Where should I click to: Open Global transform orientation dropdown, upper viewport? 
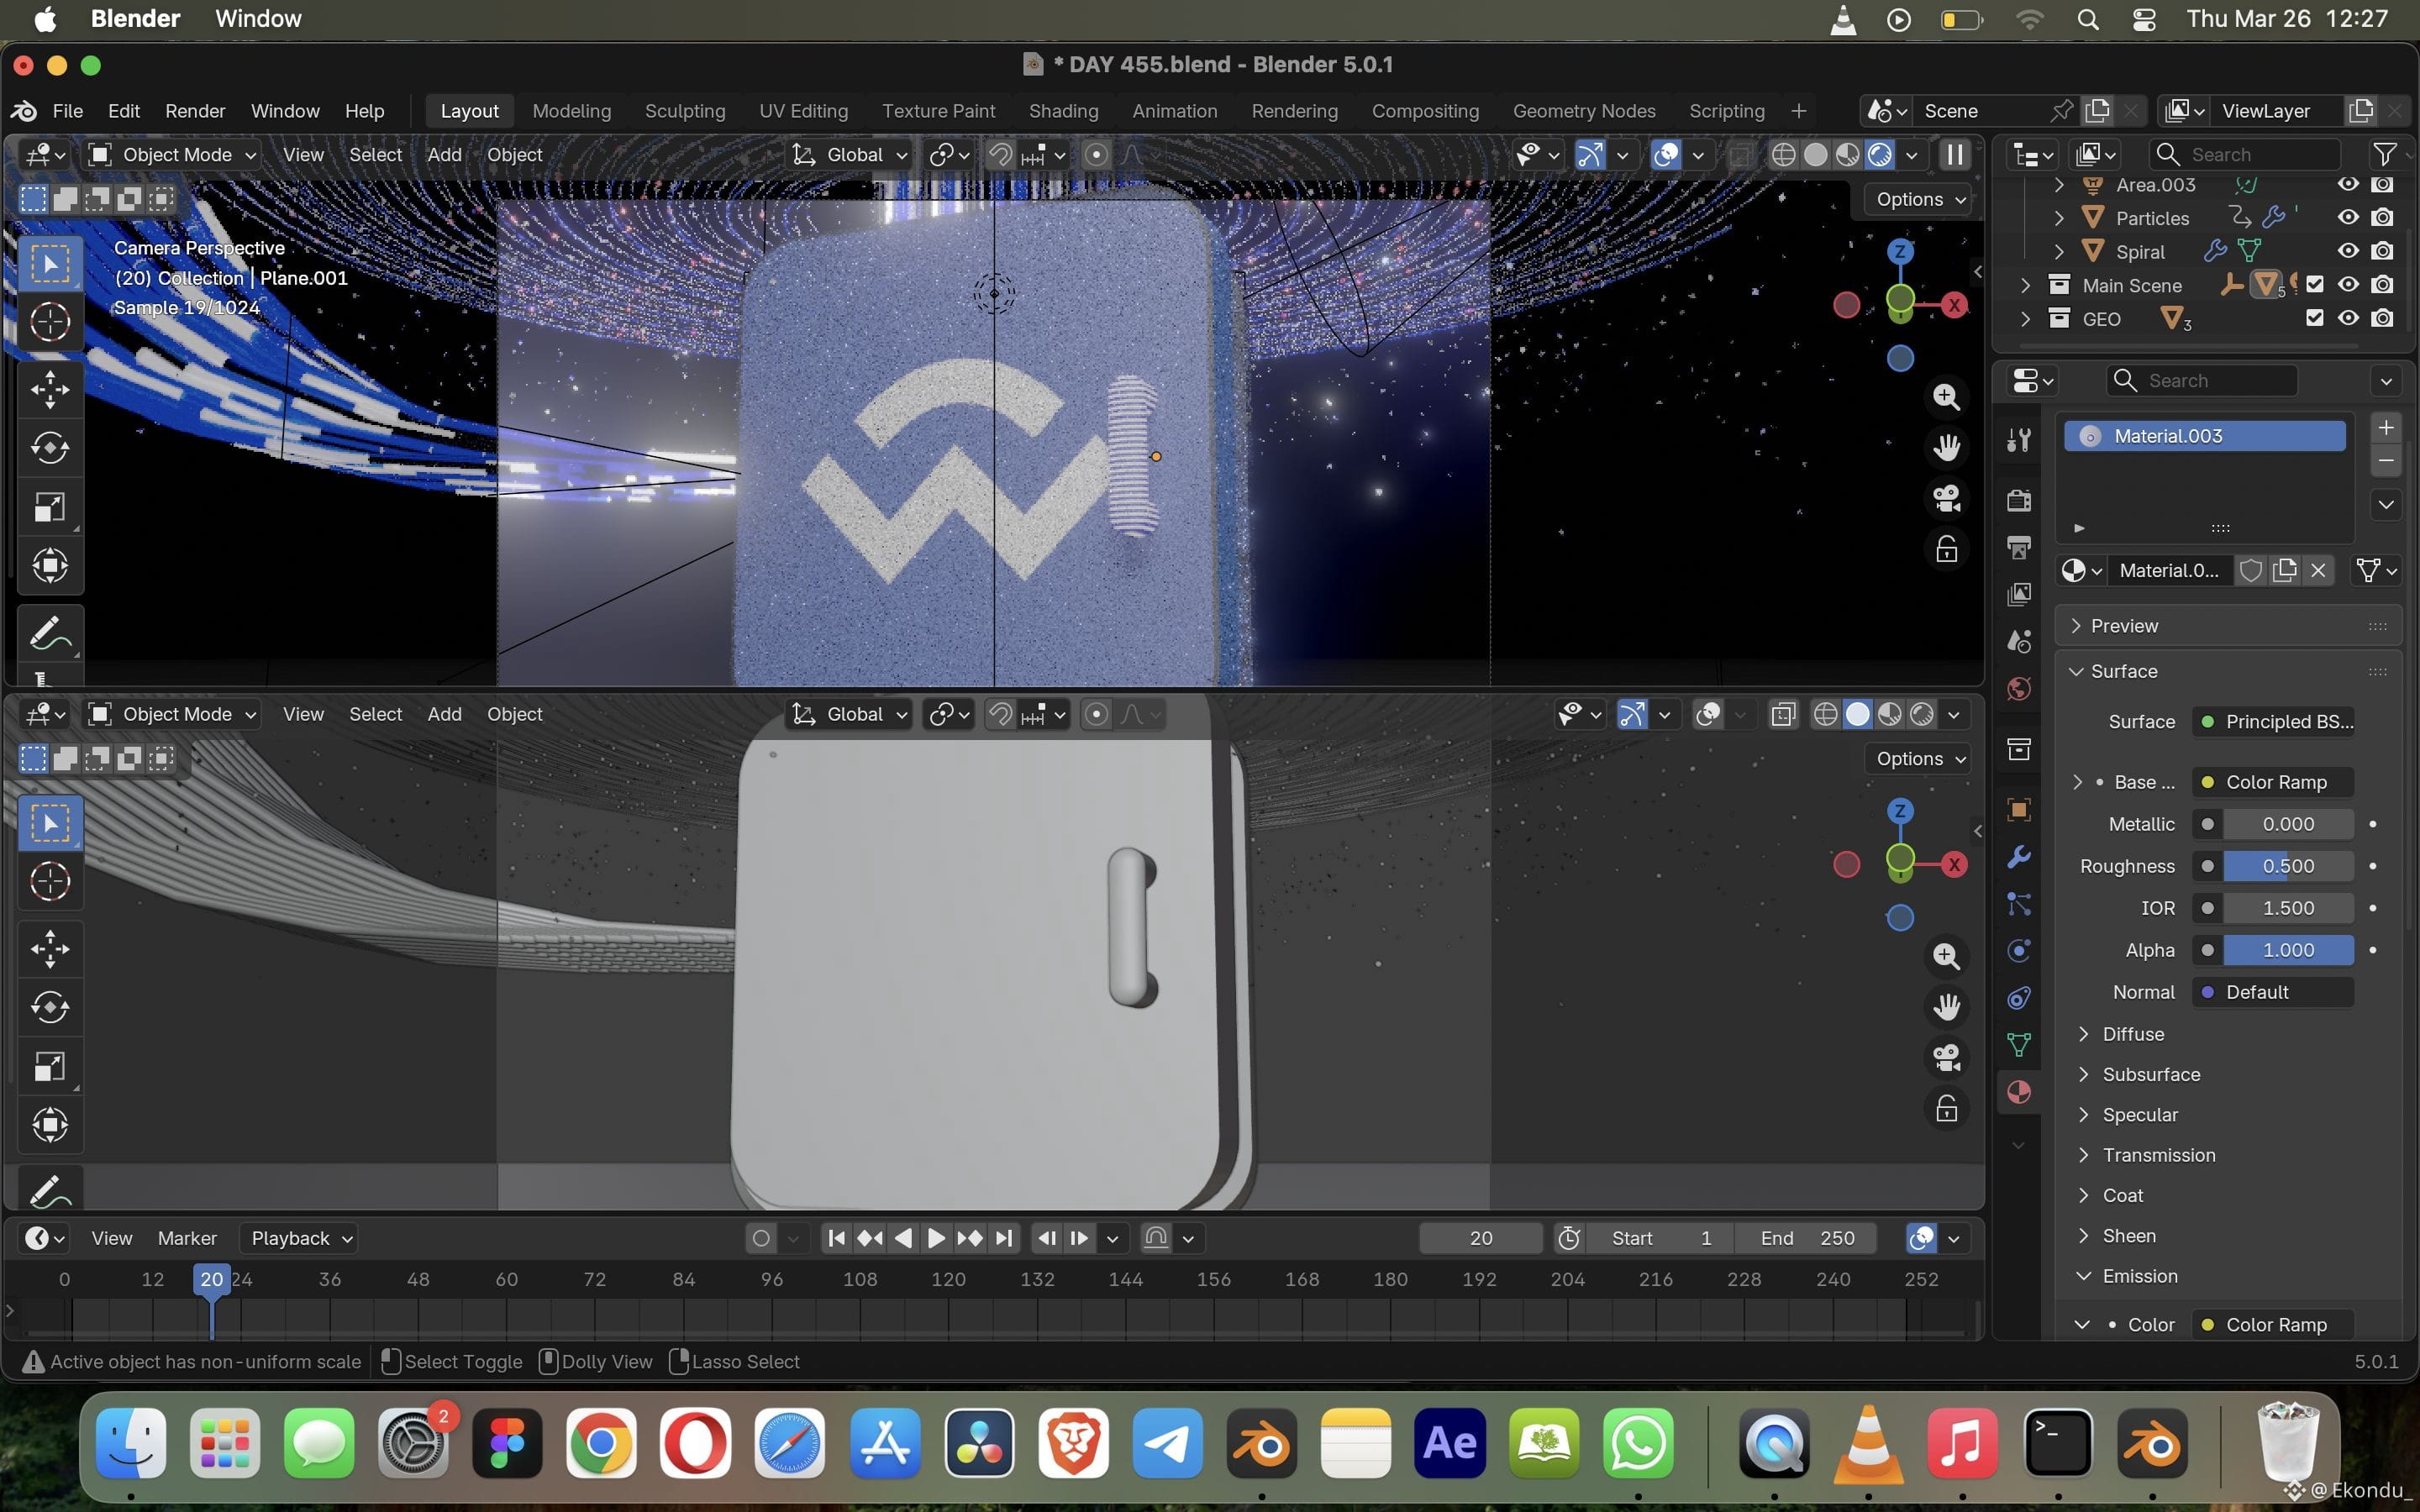(850, 155)
